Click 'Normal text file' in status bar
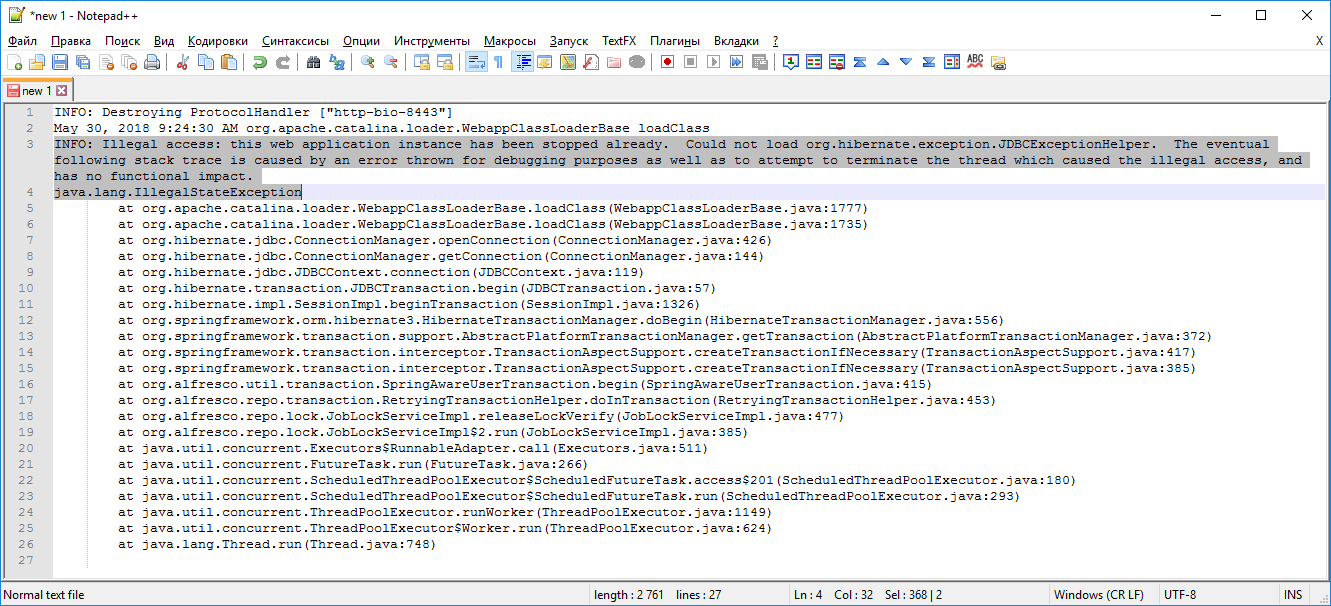The image size is (1331, 606). pos(45,595)
